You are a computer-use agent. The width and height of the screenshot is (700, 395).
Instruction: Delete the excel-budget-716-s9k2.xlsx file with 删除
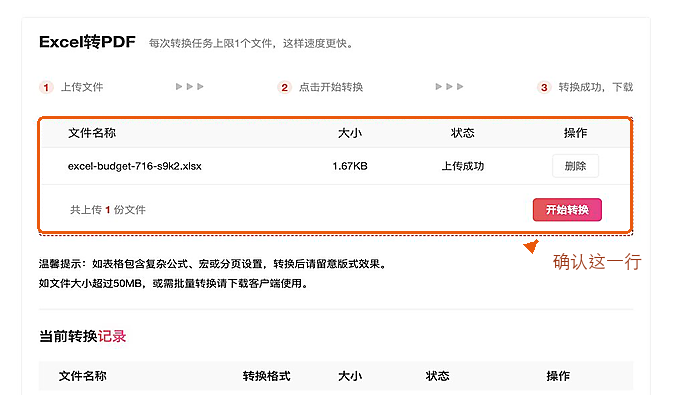pos(575,166)
